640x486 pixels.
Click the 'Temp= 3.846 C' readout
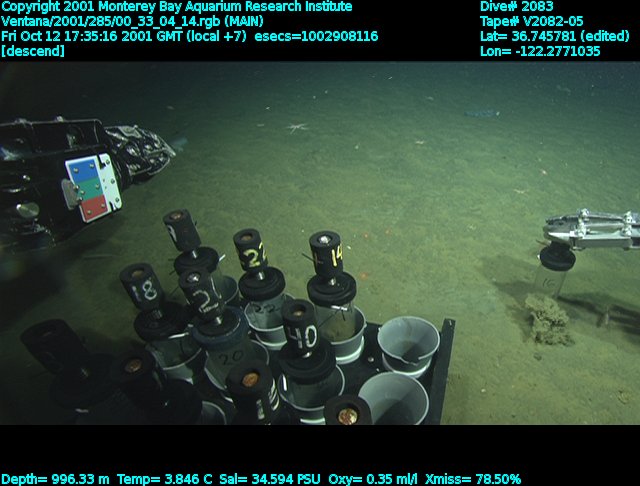point(164,479)
